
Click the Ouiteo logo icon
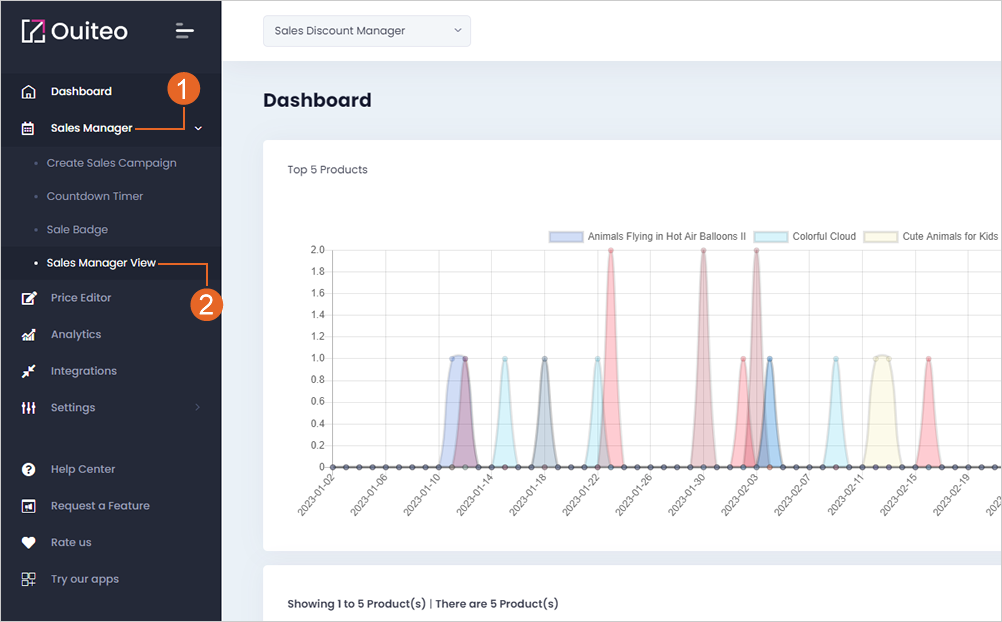coord(33,31)
